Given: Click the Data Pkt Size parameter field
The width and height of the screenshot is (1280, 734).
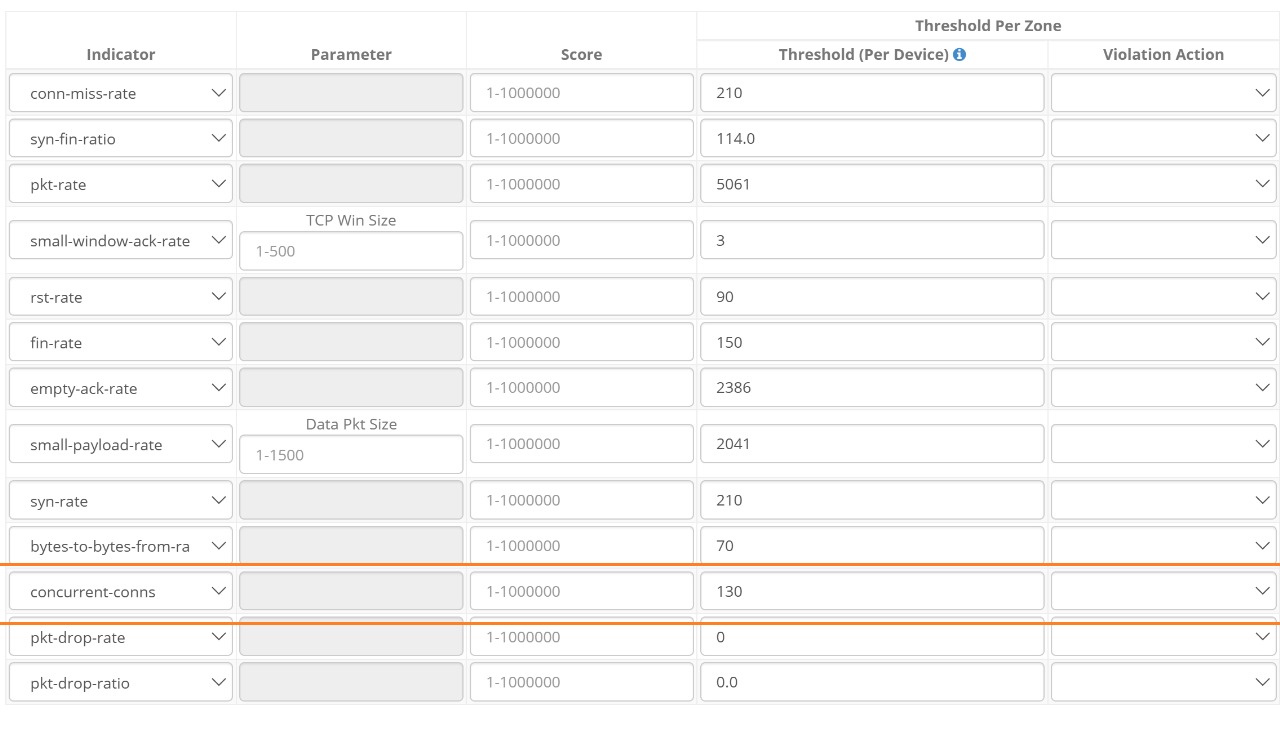Looking at the screenshot, I should click(351, 455).
